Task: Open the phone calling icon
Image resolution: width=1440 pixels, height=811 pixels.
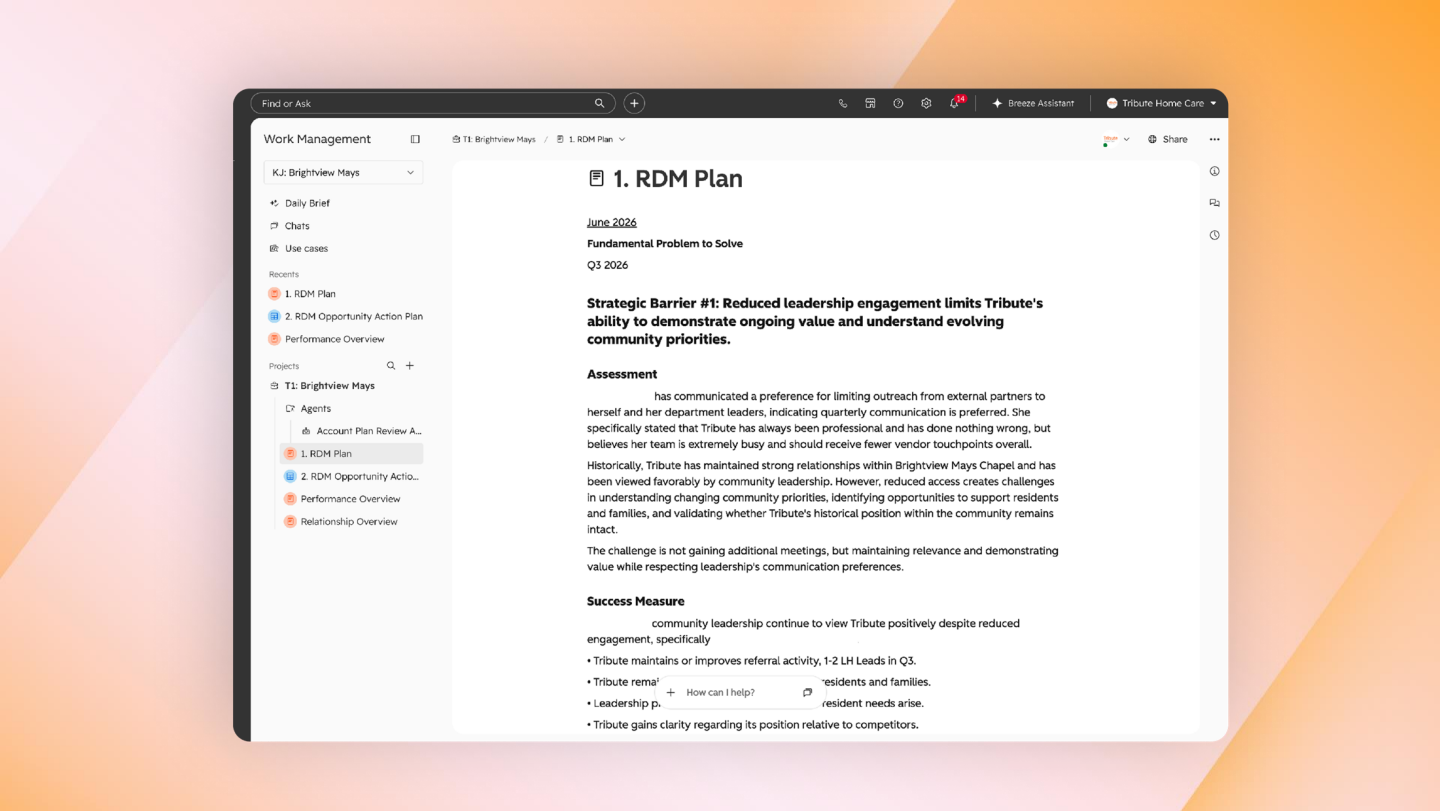Action: pyautogui.click(x=843, y=103)
